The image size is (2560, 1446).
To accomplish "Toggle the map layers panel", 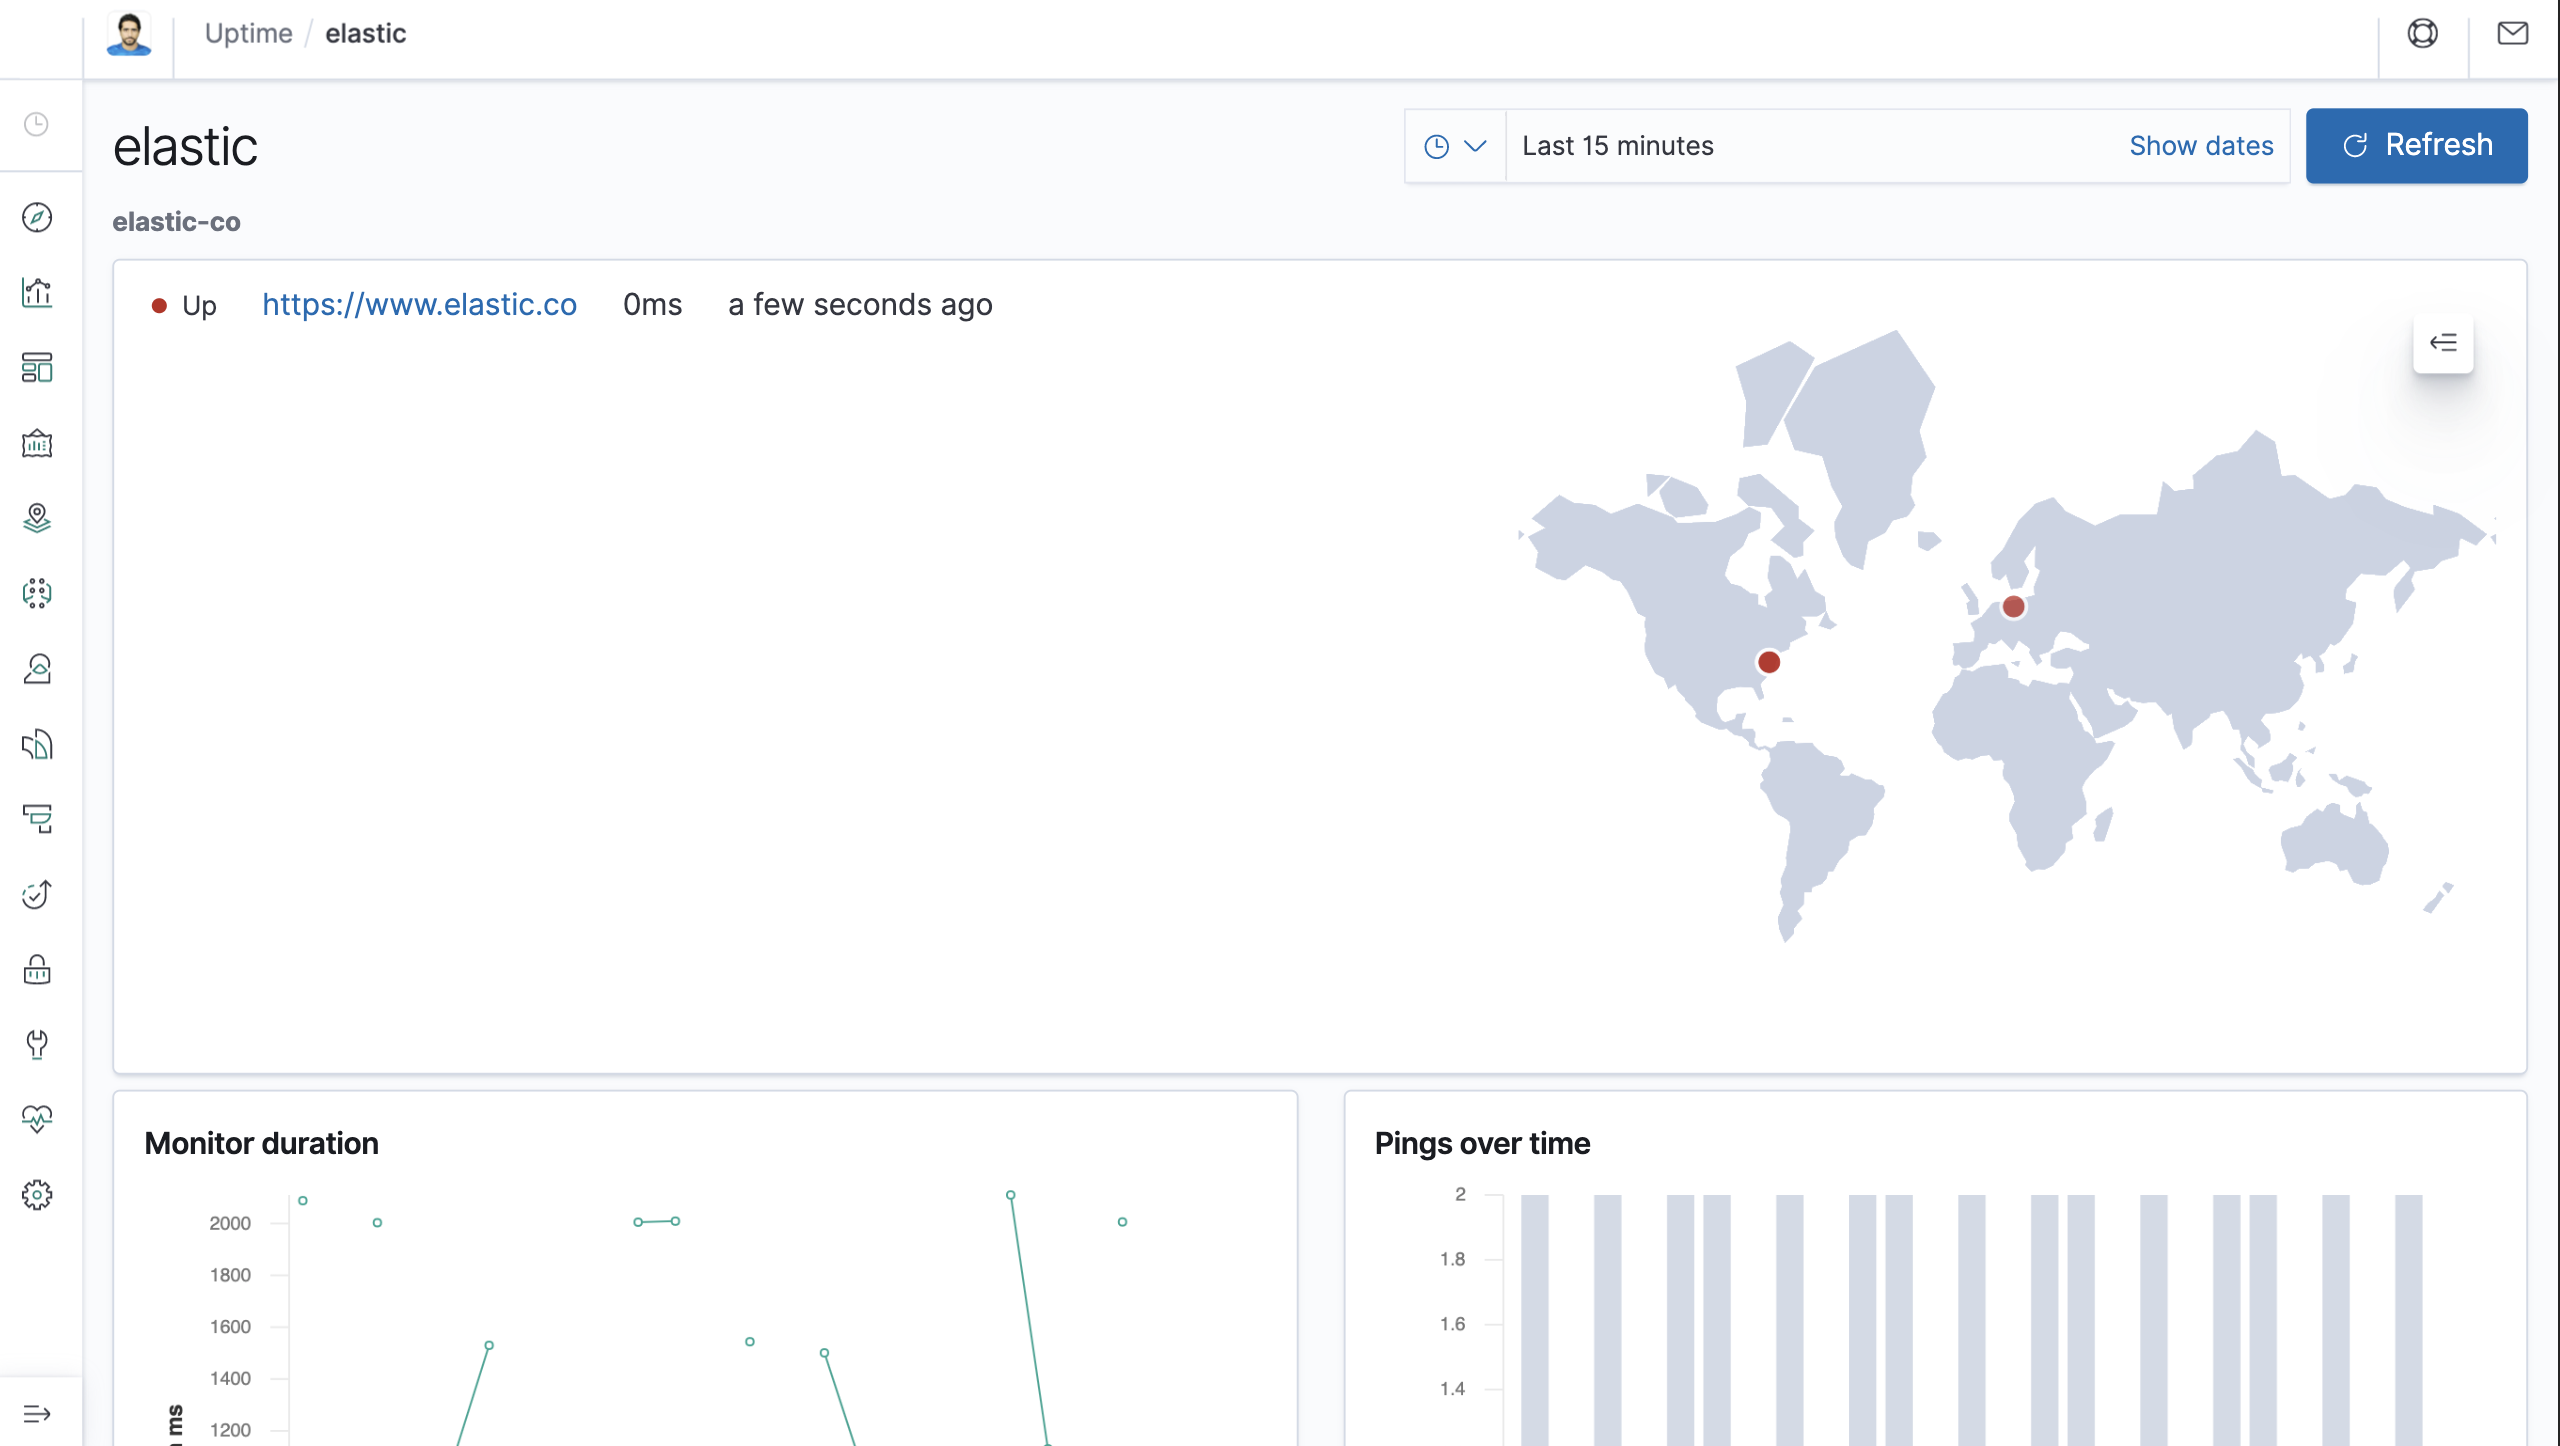I will [x=2443, y=343].
